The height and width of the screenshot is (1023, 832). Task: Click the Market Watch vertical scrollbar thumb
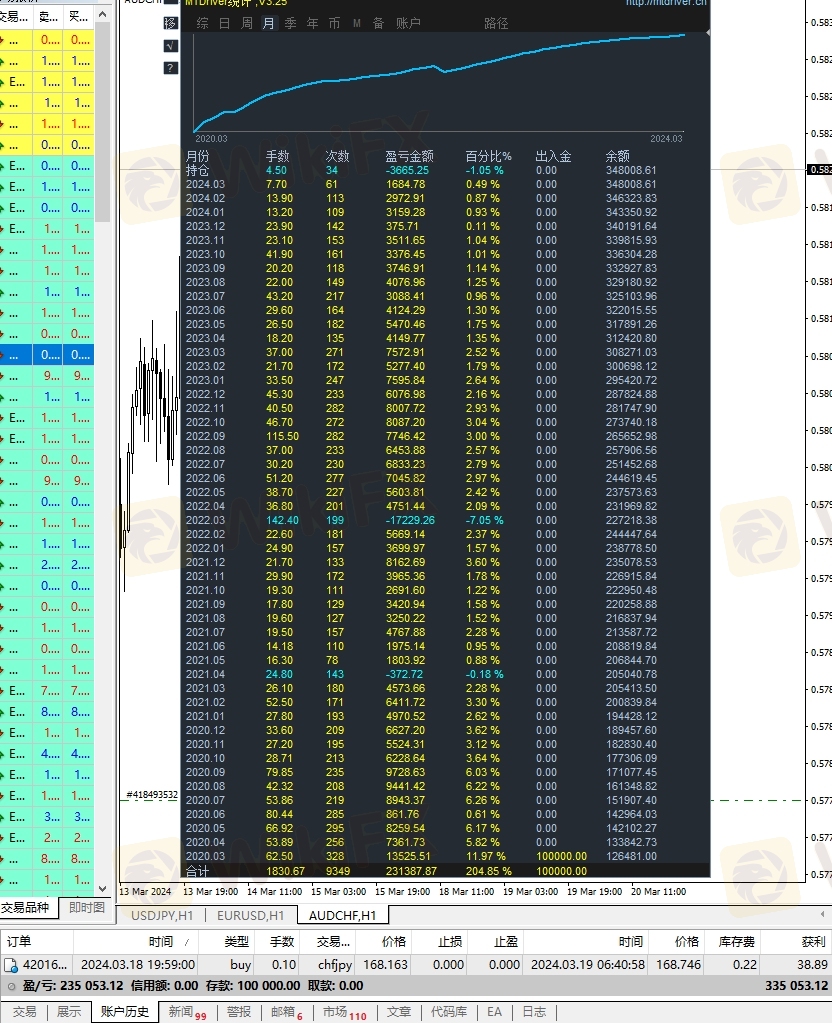tap(102, 121)
